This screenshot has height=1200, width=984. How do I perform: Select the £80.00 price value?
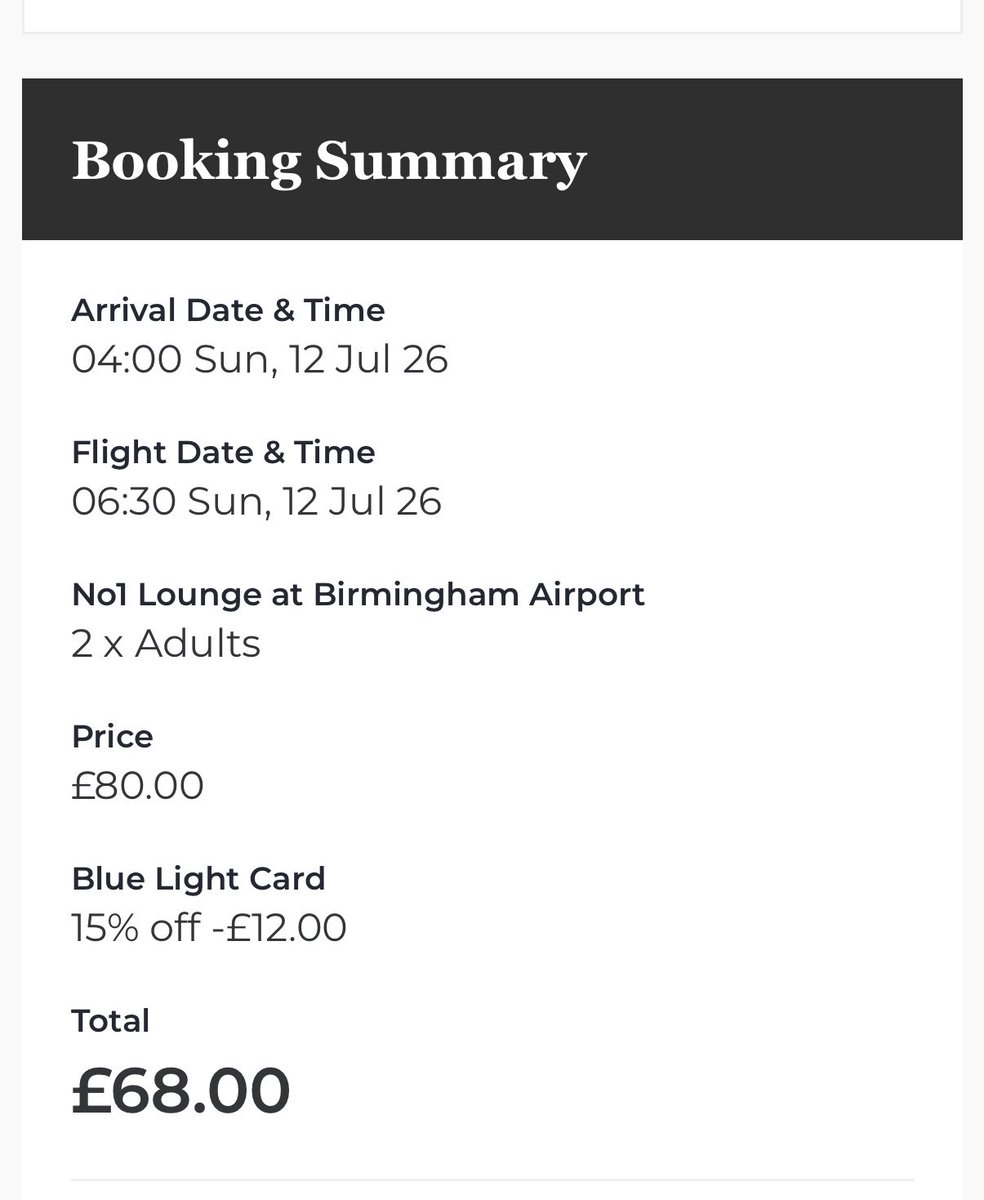click(138, 786)
